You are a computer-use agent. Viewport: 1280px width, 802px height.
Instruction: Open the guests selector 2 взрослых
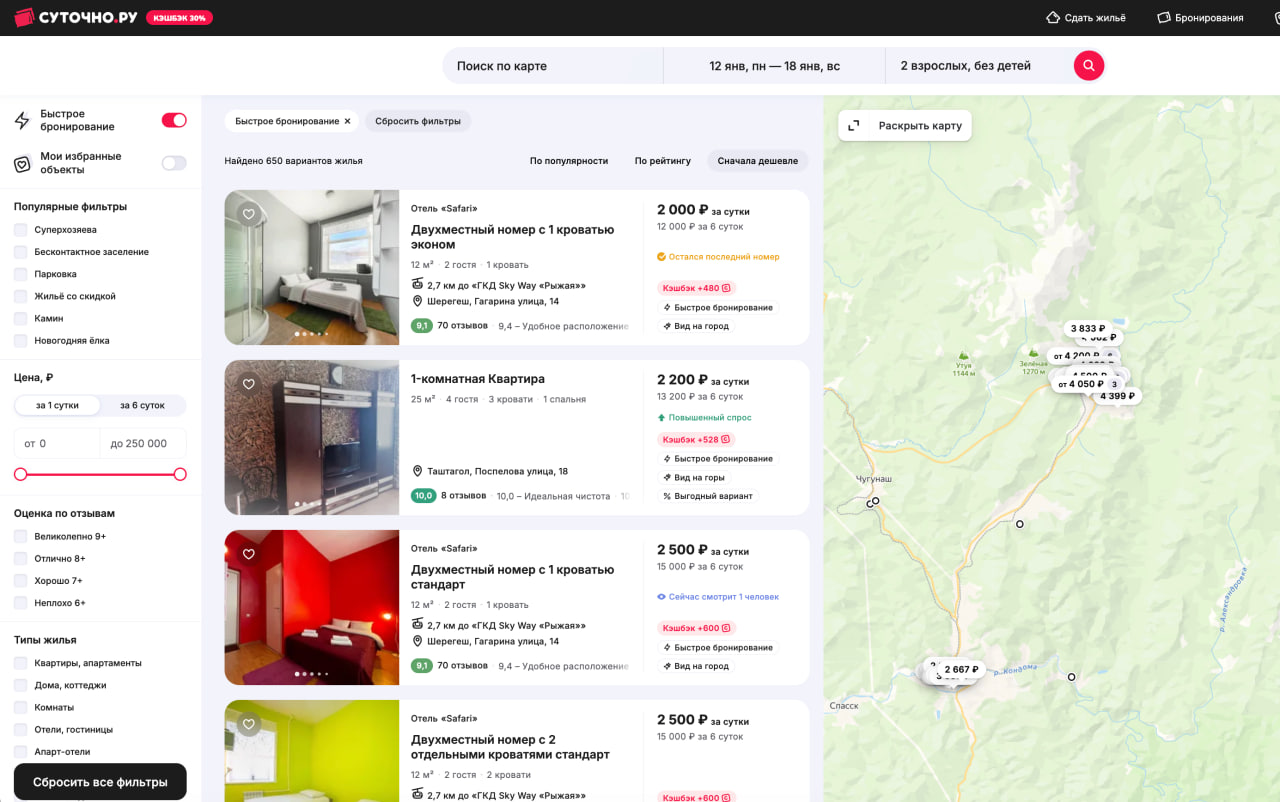pyautogui.click(x=965, y=66)
